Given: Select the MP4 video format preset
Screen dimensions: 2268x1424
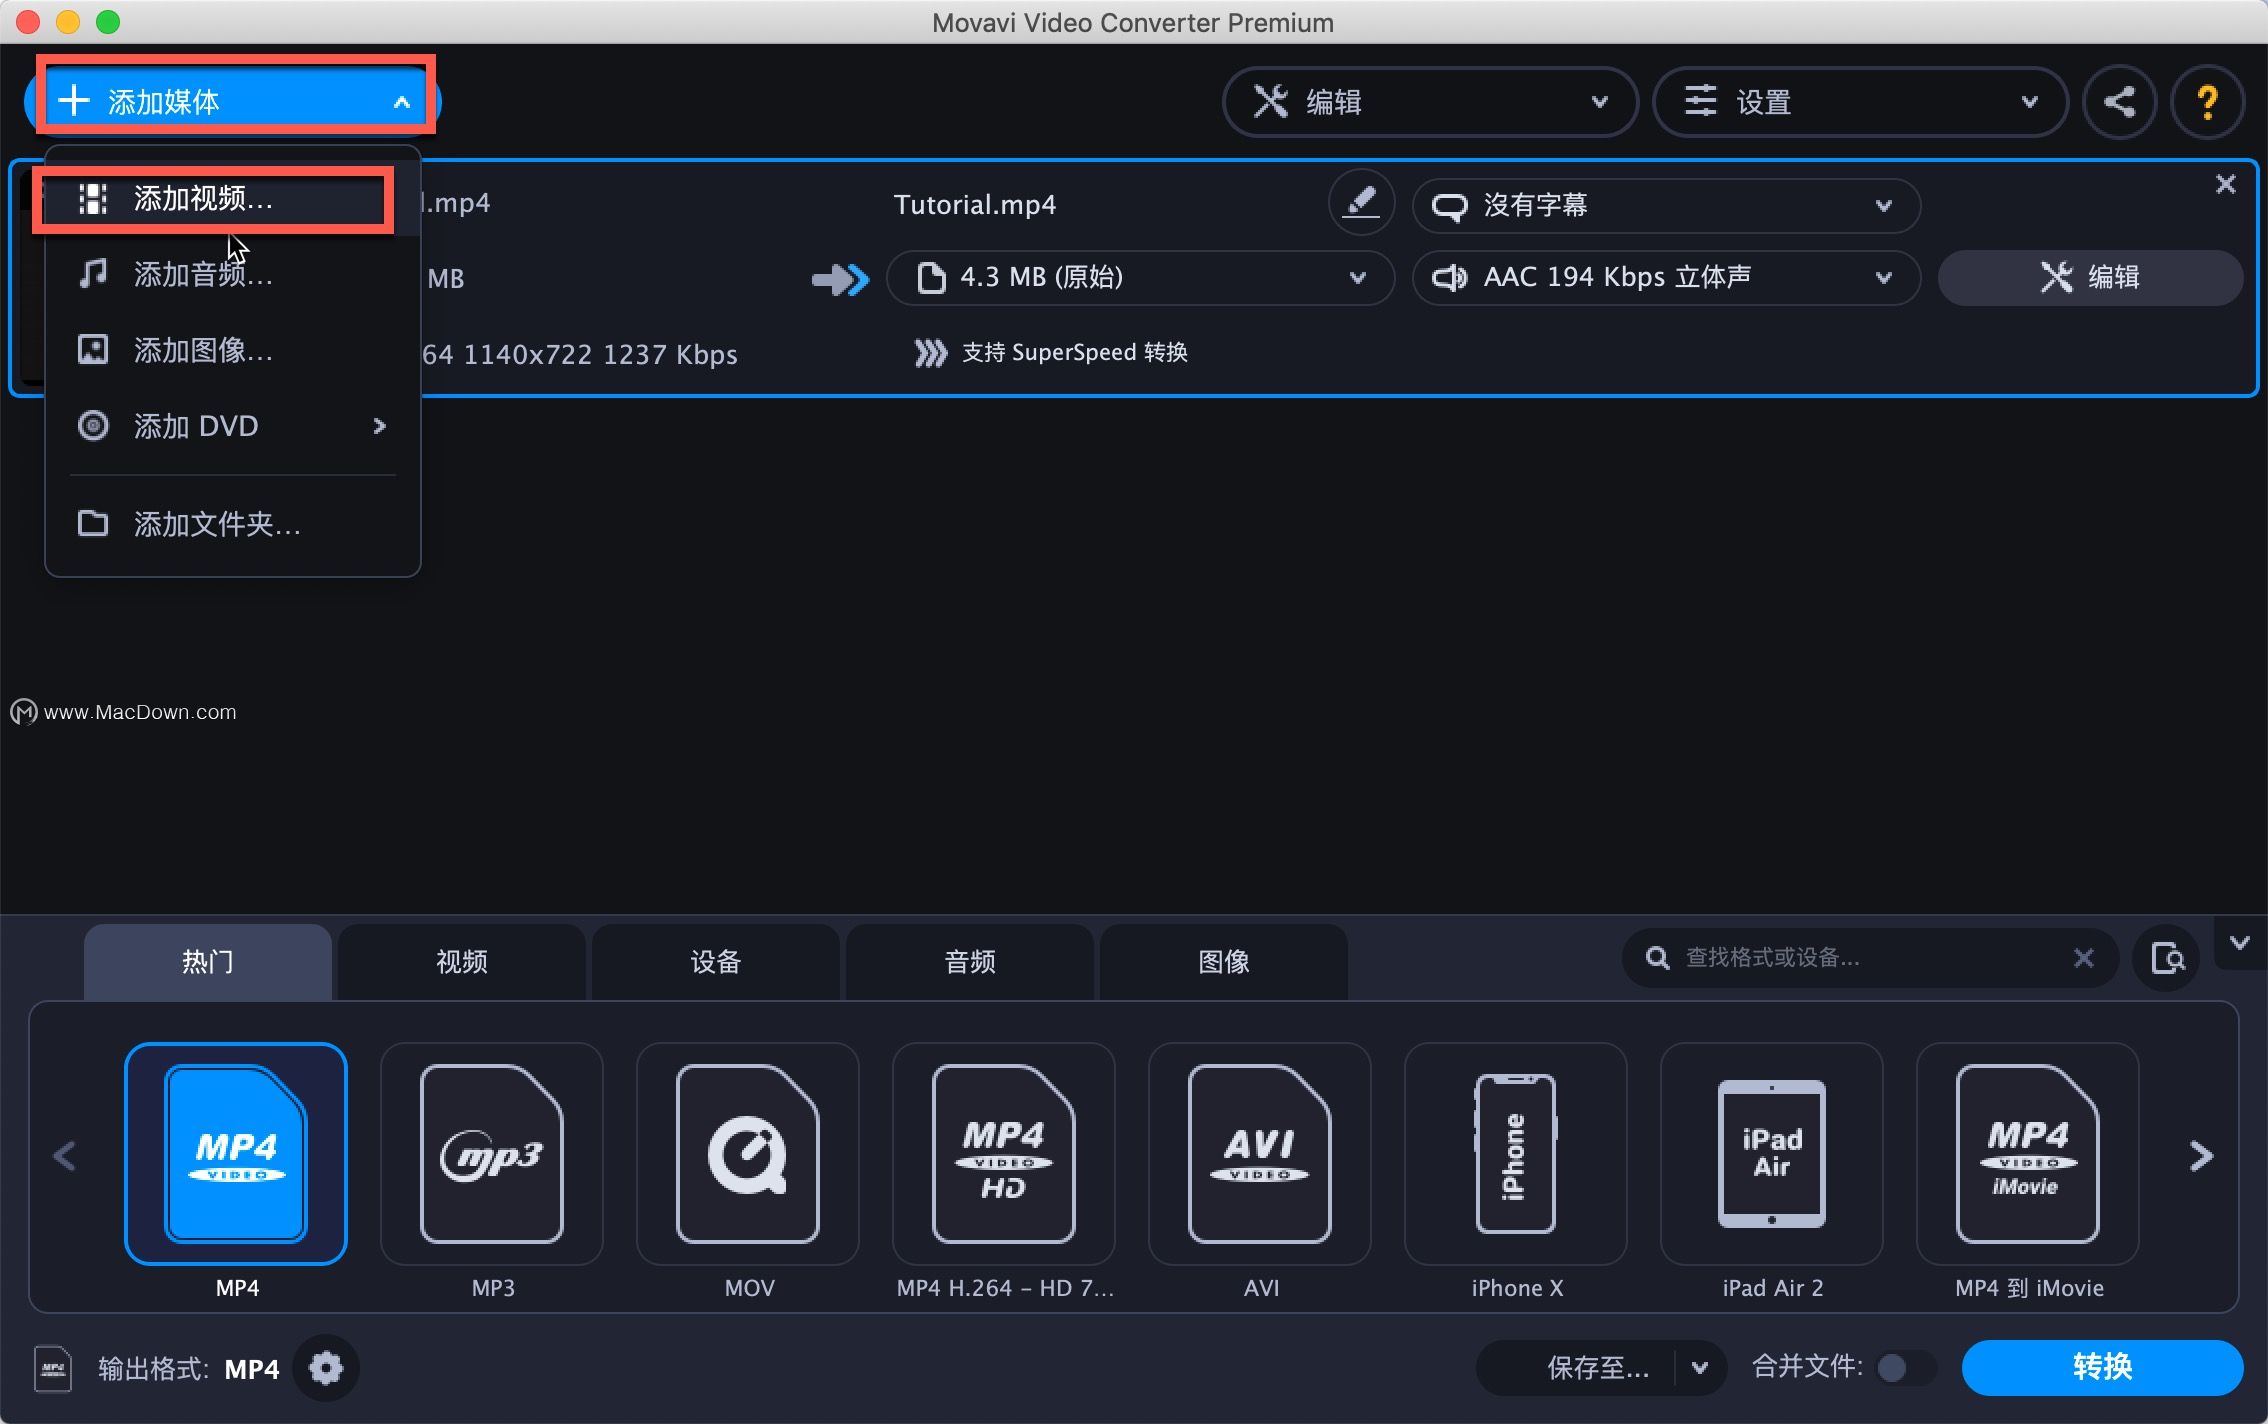Looking at the screenshot, I should coord(236,1154).
